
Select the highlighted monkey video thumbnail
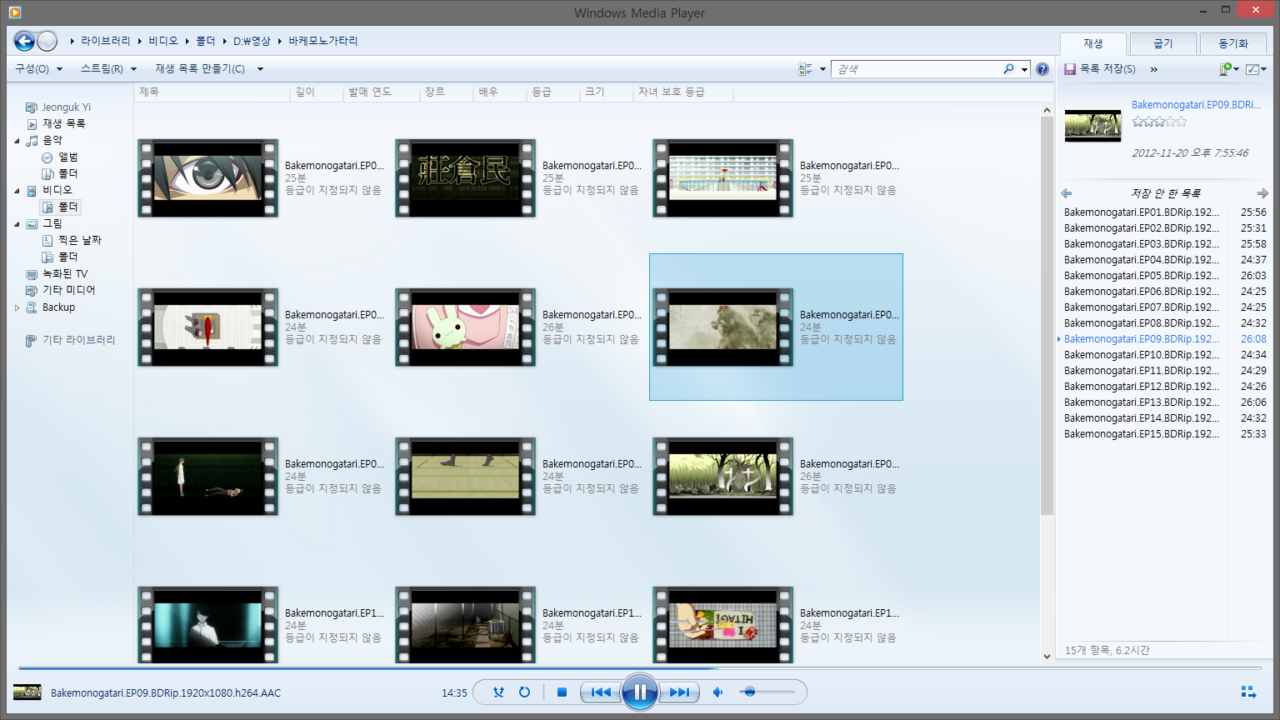723,327
